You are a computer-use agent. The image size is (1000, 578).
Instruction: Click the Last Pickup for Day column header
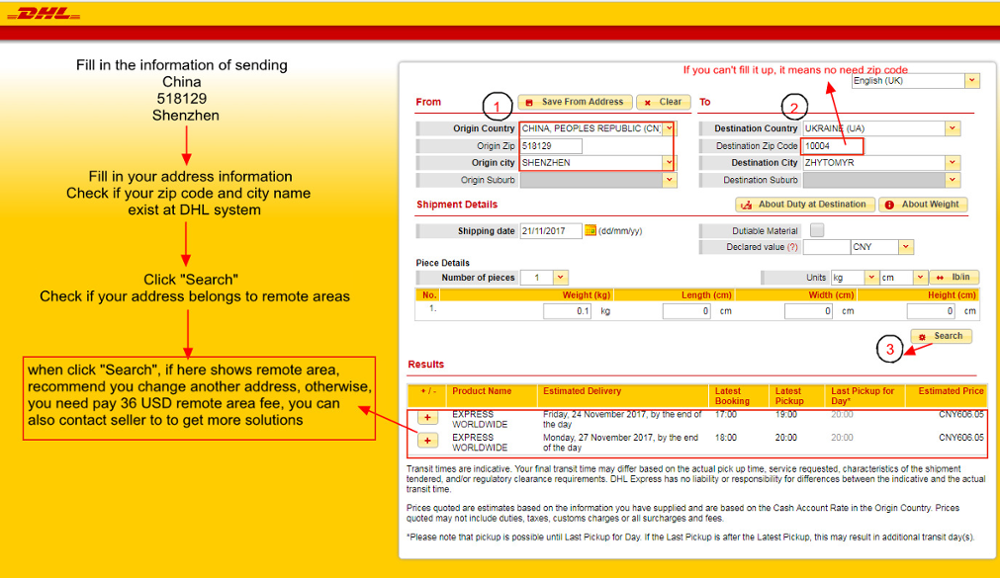click(862, 396)
